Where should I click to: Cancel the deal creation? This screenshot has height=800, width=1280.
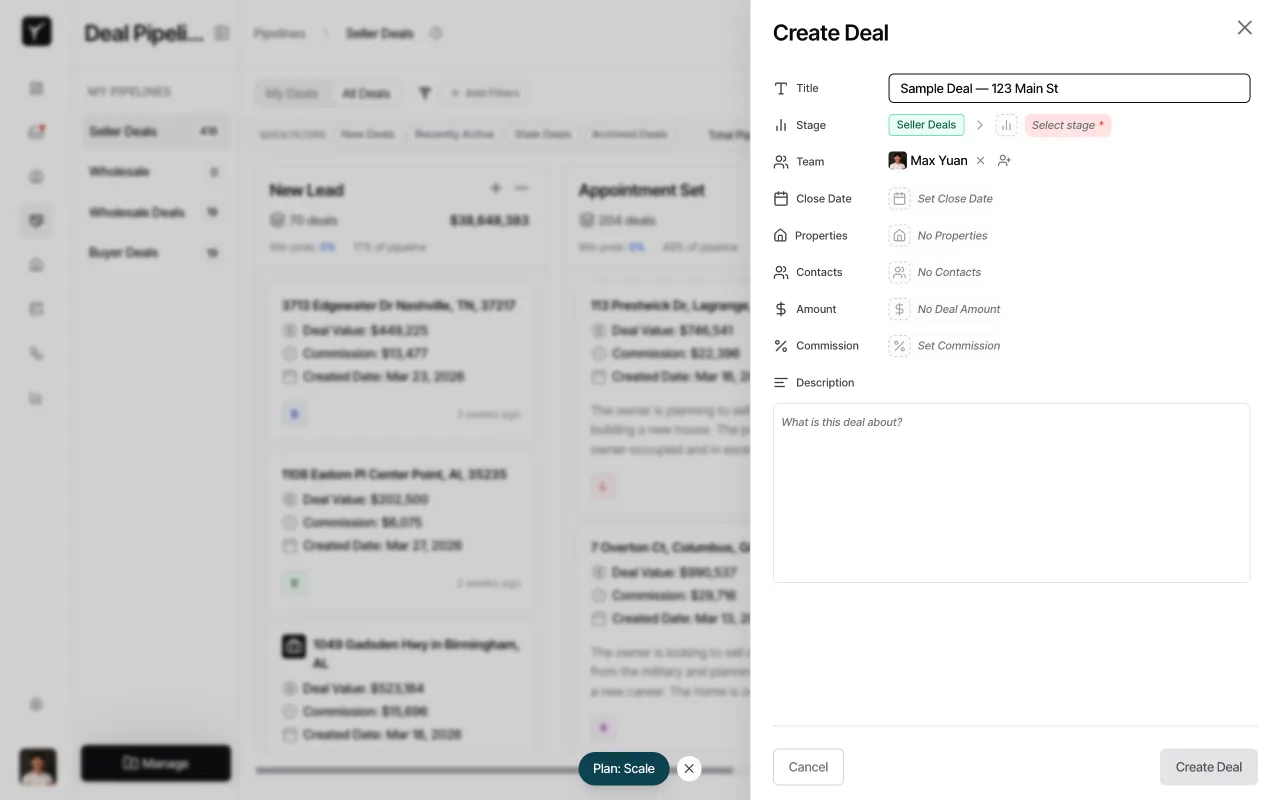point(808,767)
